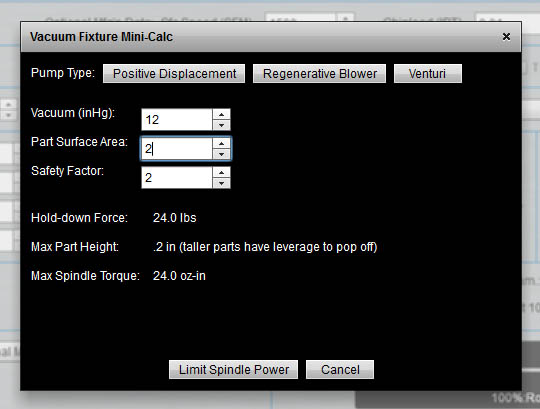
Task: Click the Hold-down Force label
Action: click(79, 218)
